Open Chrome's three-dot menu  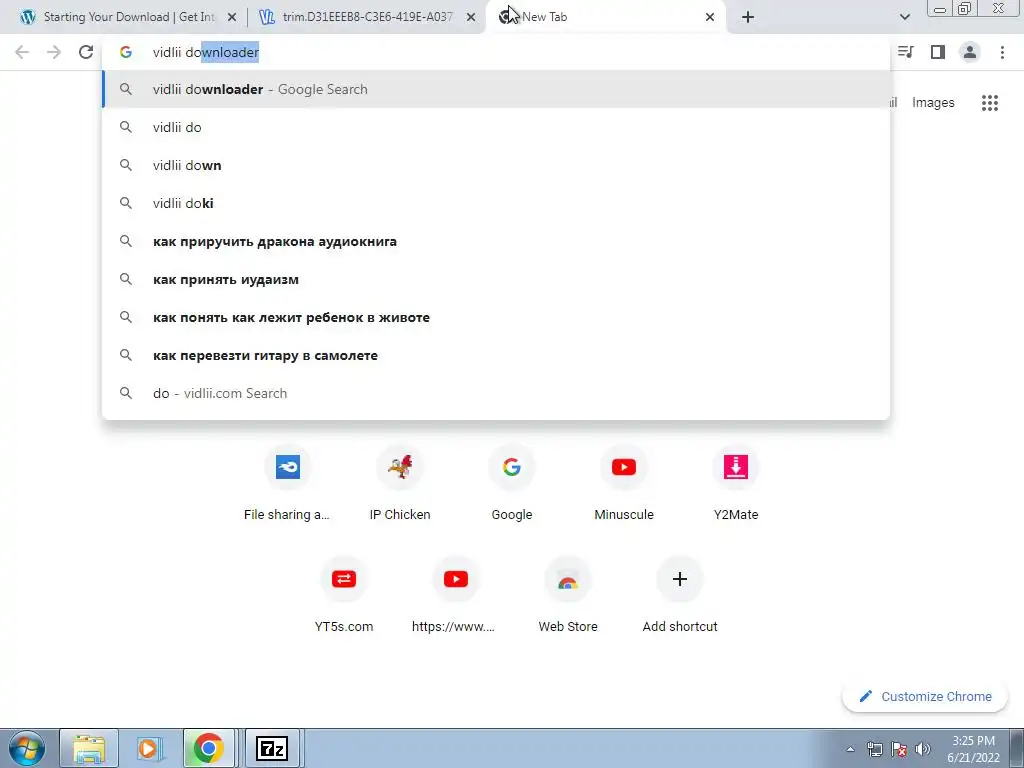pyautogui.click(x=1002, y=52)
